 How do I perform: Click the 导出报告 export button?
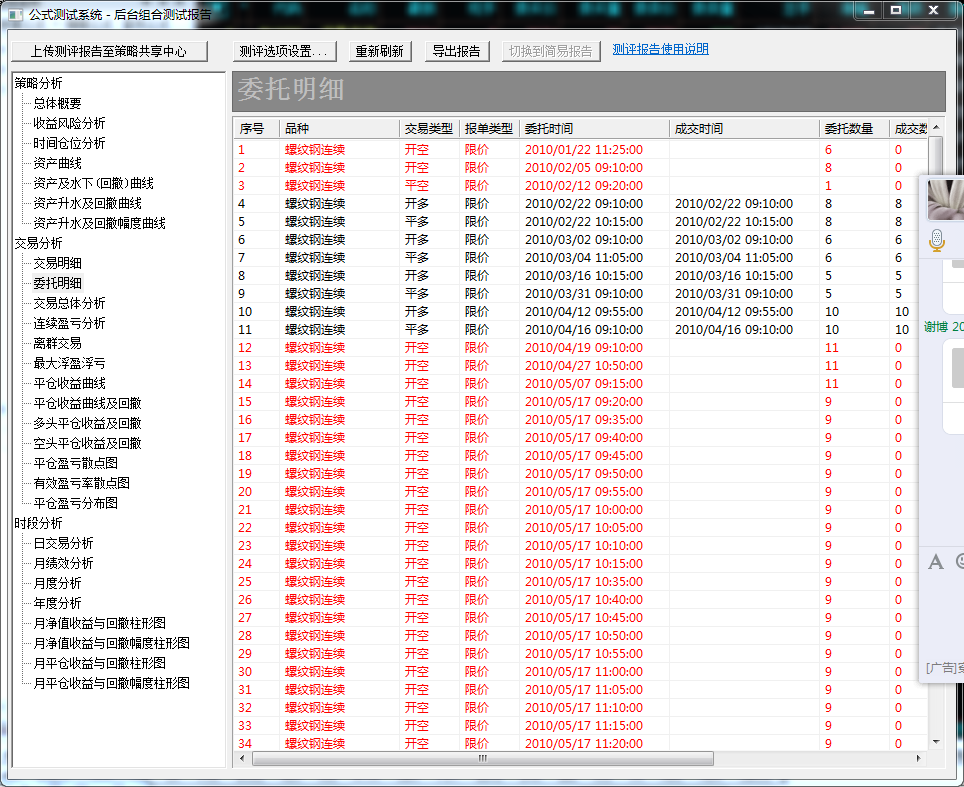point(456,51)
